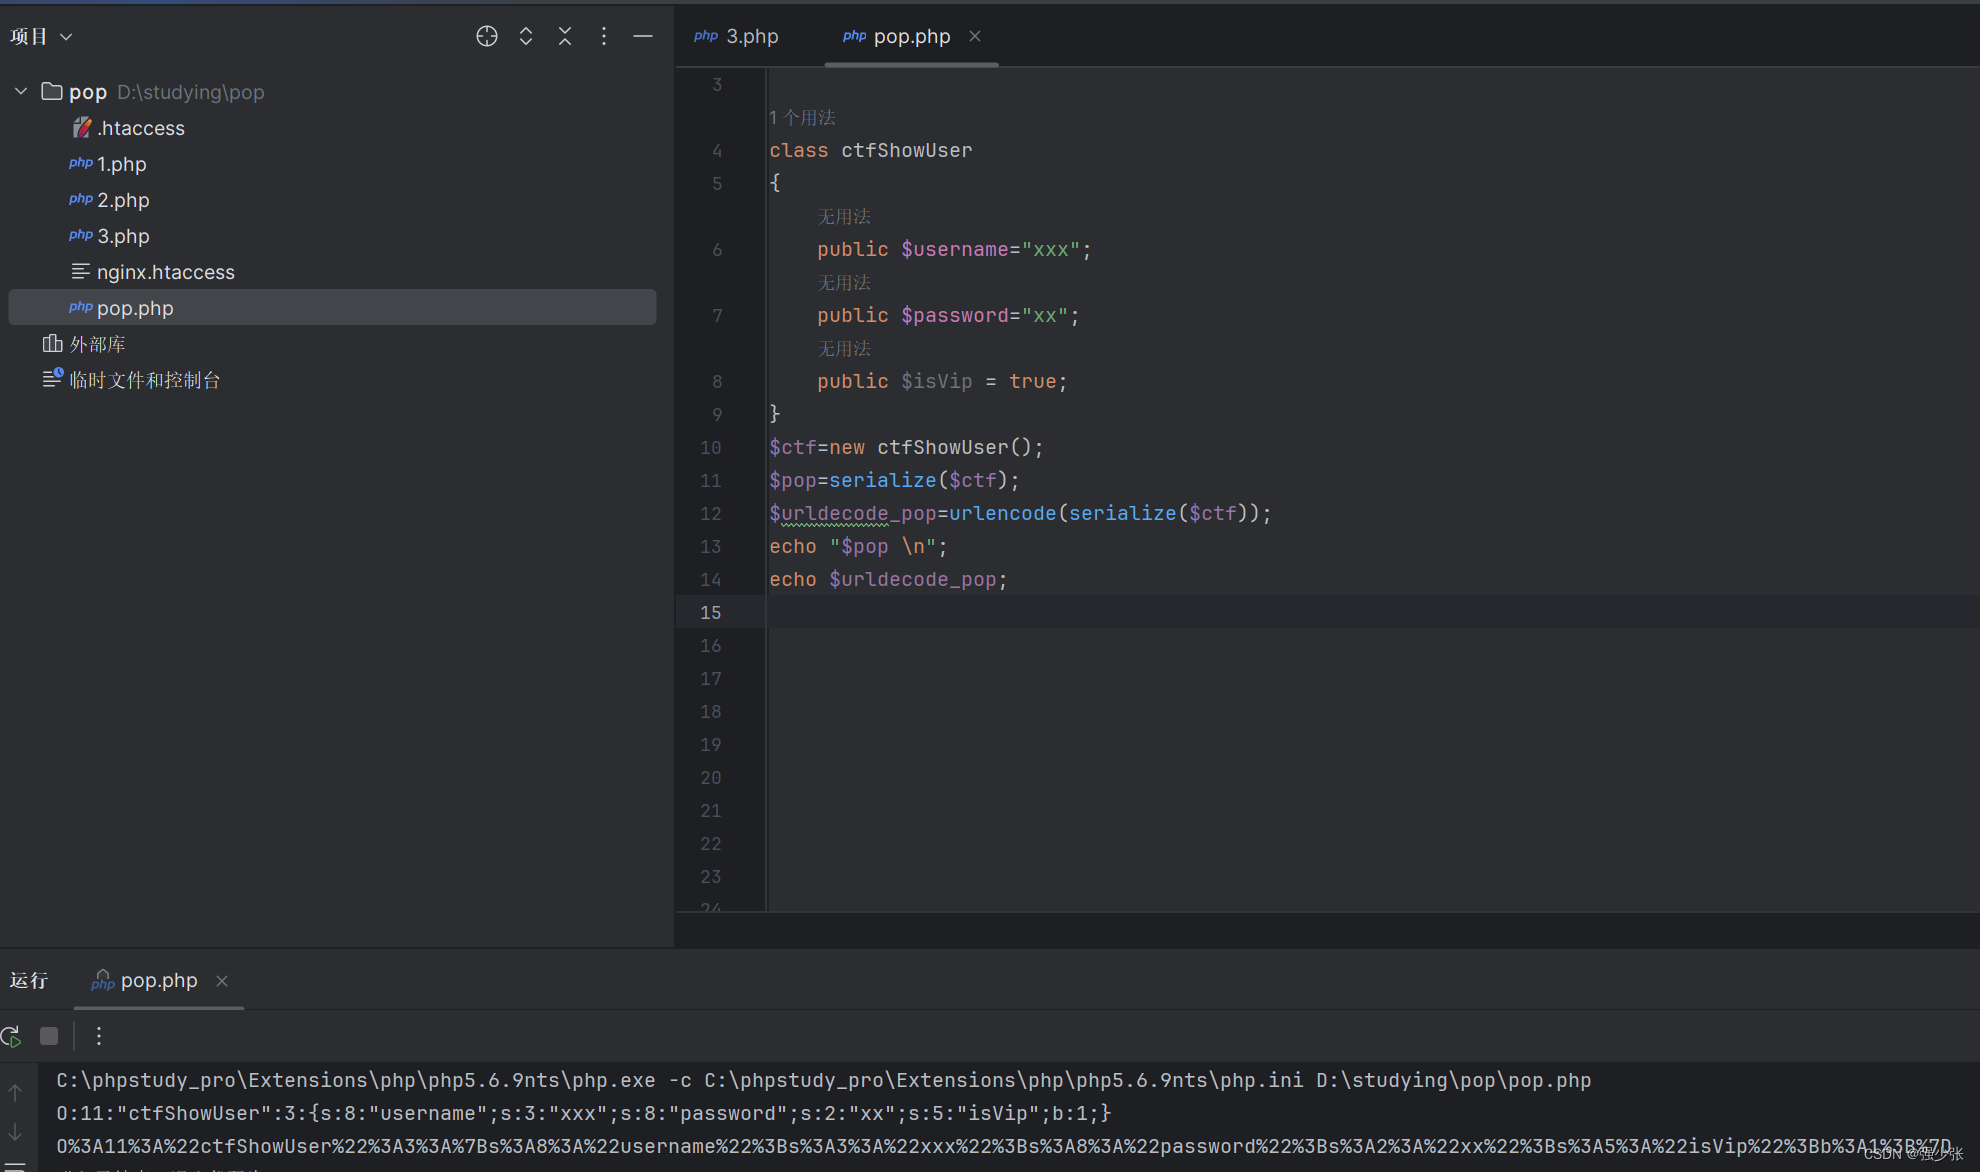Click line number 10 in the gutter
The height and width of the screenshot is (1172, 1980).
point(710,447)
